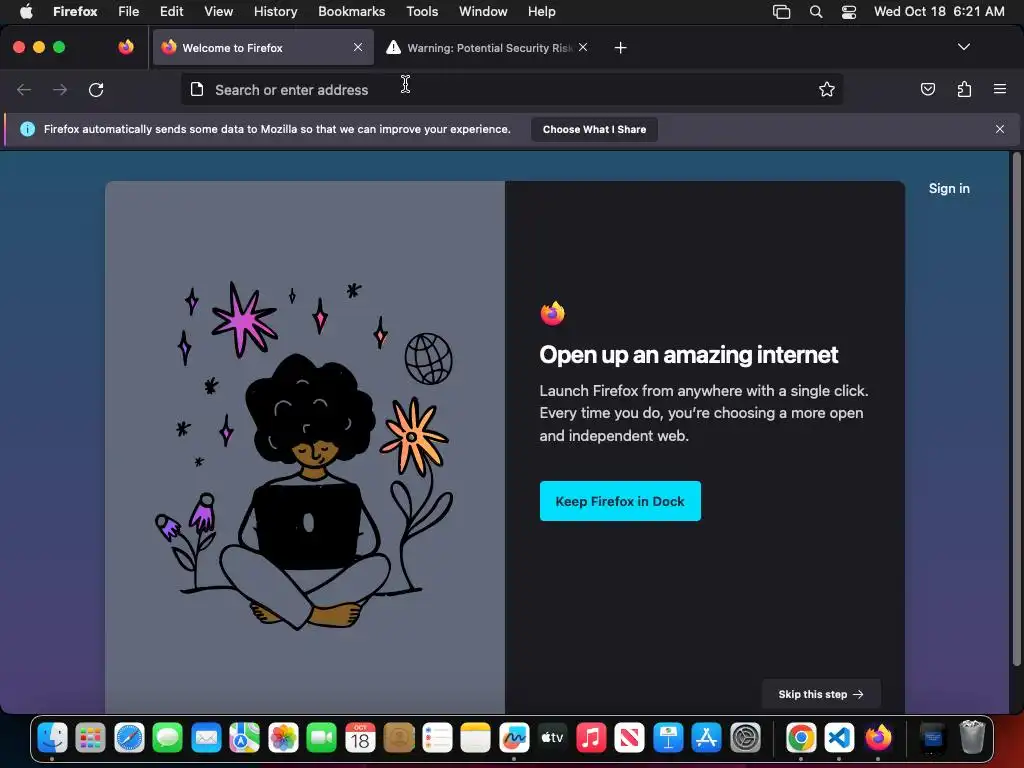Open the Window menu
This screenshot has width=1024, height=768.
point(483,11)
